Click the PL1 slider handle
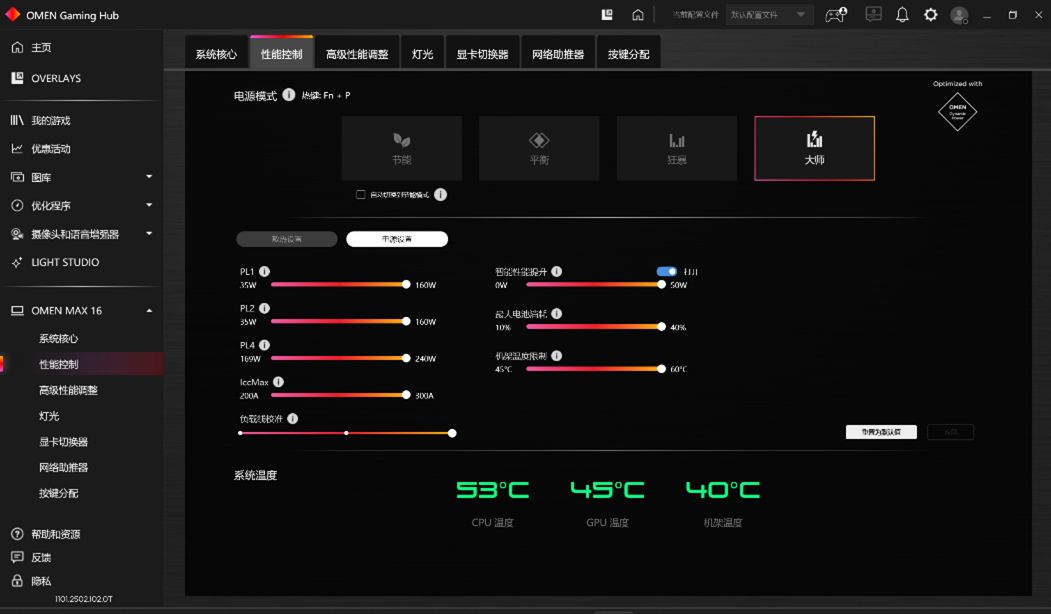This screenshot has width=1051, height=614. click(406, 284)
